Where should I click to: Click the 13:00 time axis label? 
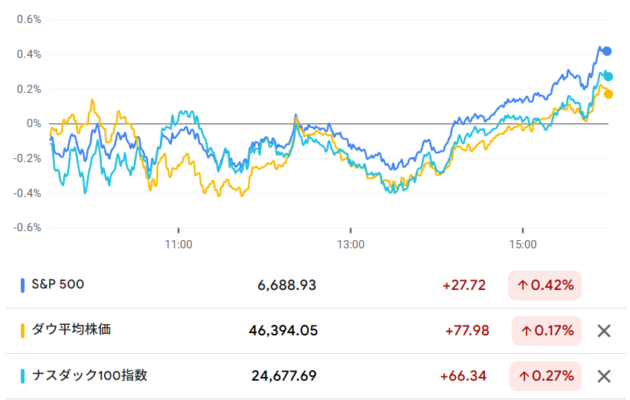tap(351, 243)
